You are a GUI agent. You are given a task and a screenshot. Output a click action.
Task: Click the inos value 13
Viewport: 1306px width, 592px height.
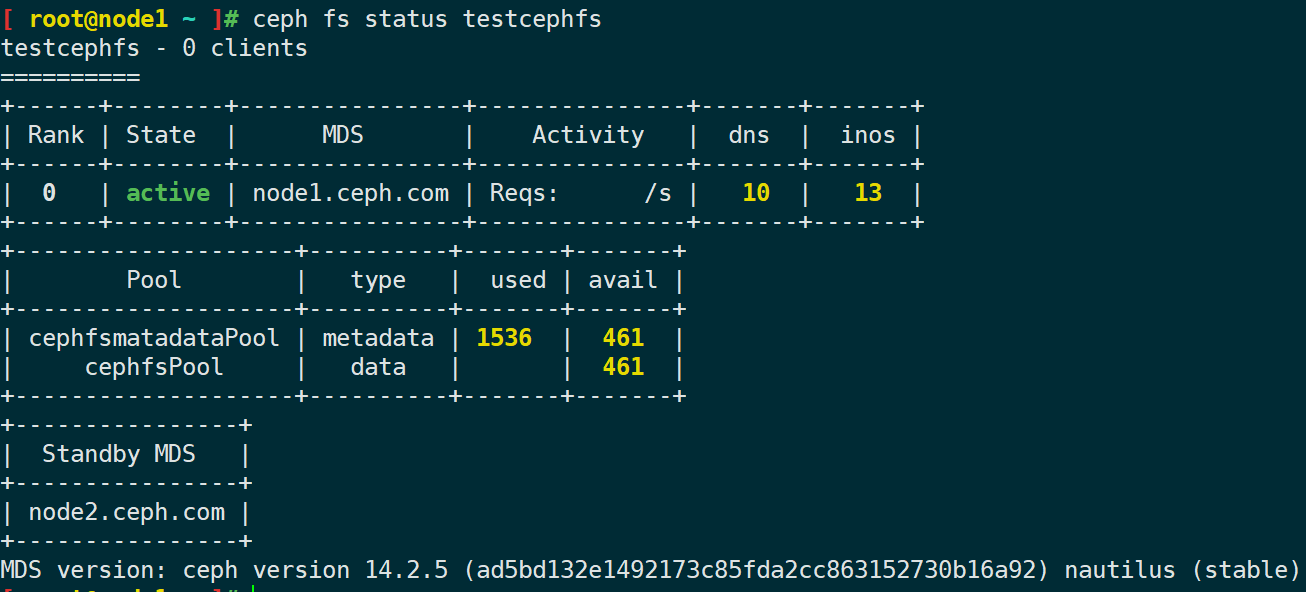tap(868, 193)
